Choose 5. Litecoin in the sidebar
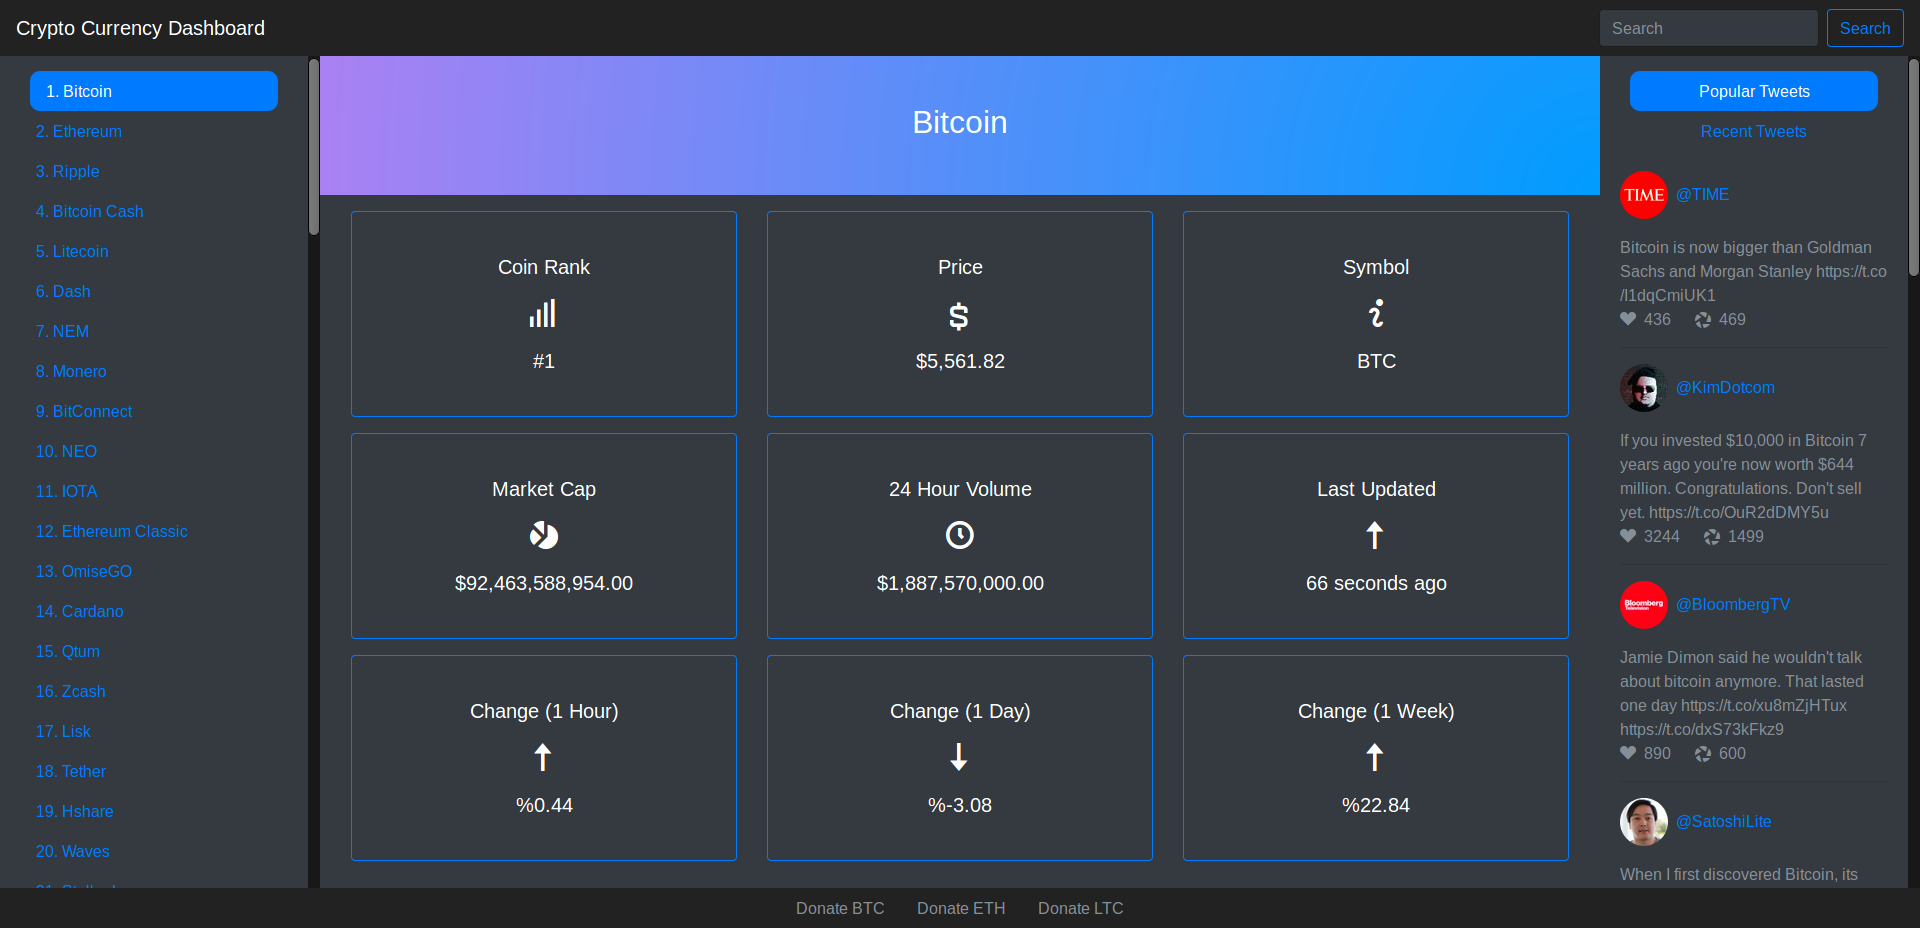The image size is (1920, 928). [x=72, y=251]
